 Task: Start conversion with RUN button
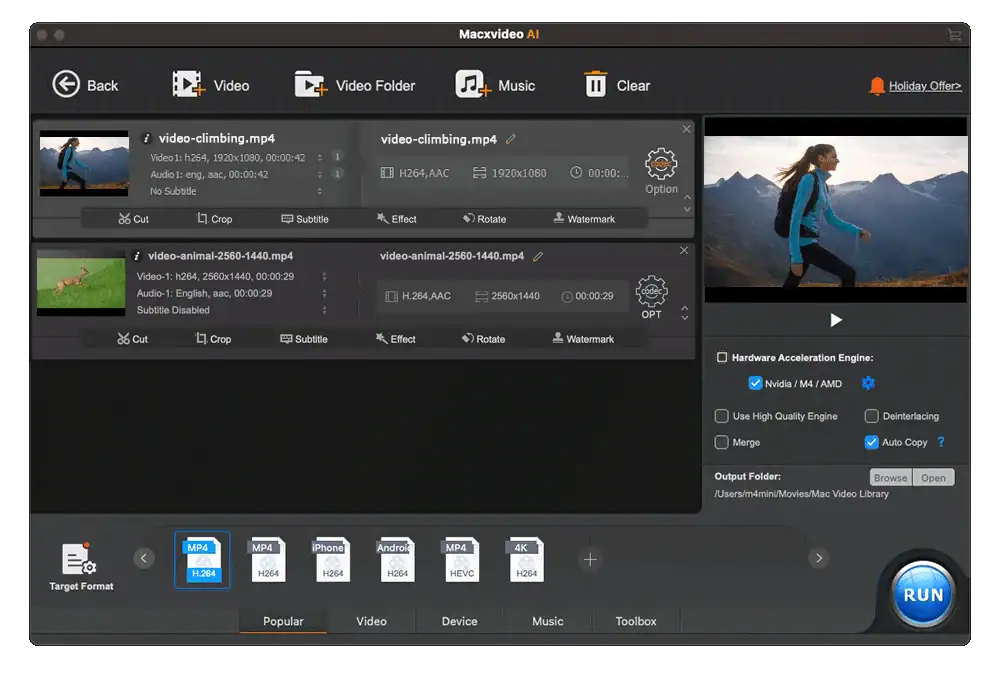tap(923, 595)
